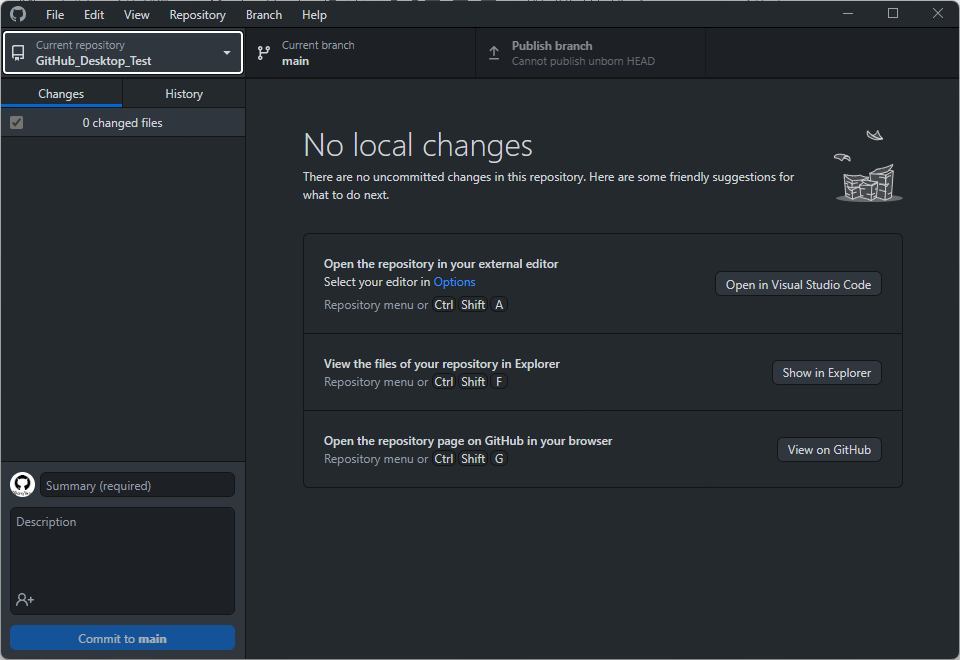This screenshot has height=660, width=960.
Task: Click the G shortcut key badge
Action: (x=499, y=459)
